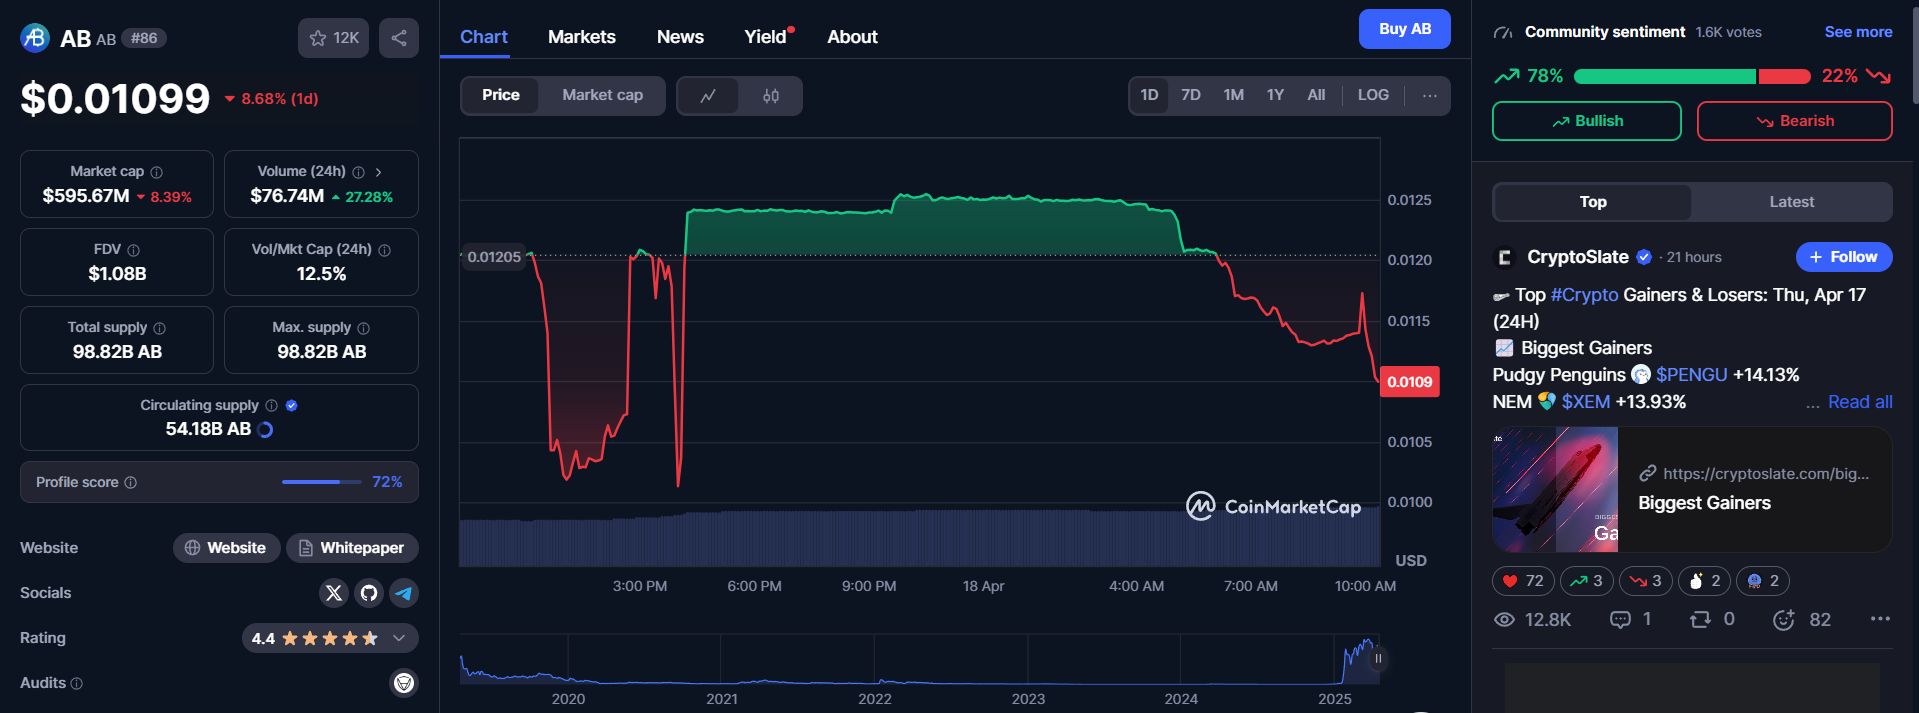Select 1D time range

pyautogui.click(x=1149, y=95)
